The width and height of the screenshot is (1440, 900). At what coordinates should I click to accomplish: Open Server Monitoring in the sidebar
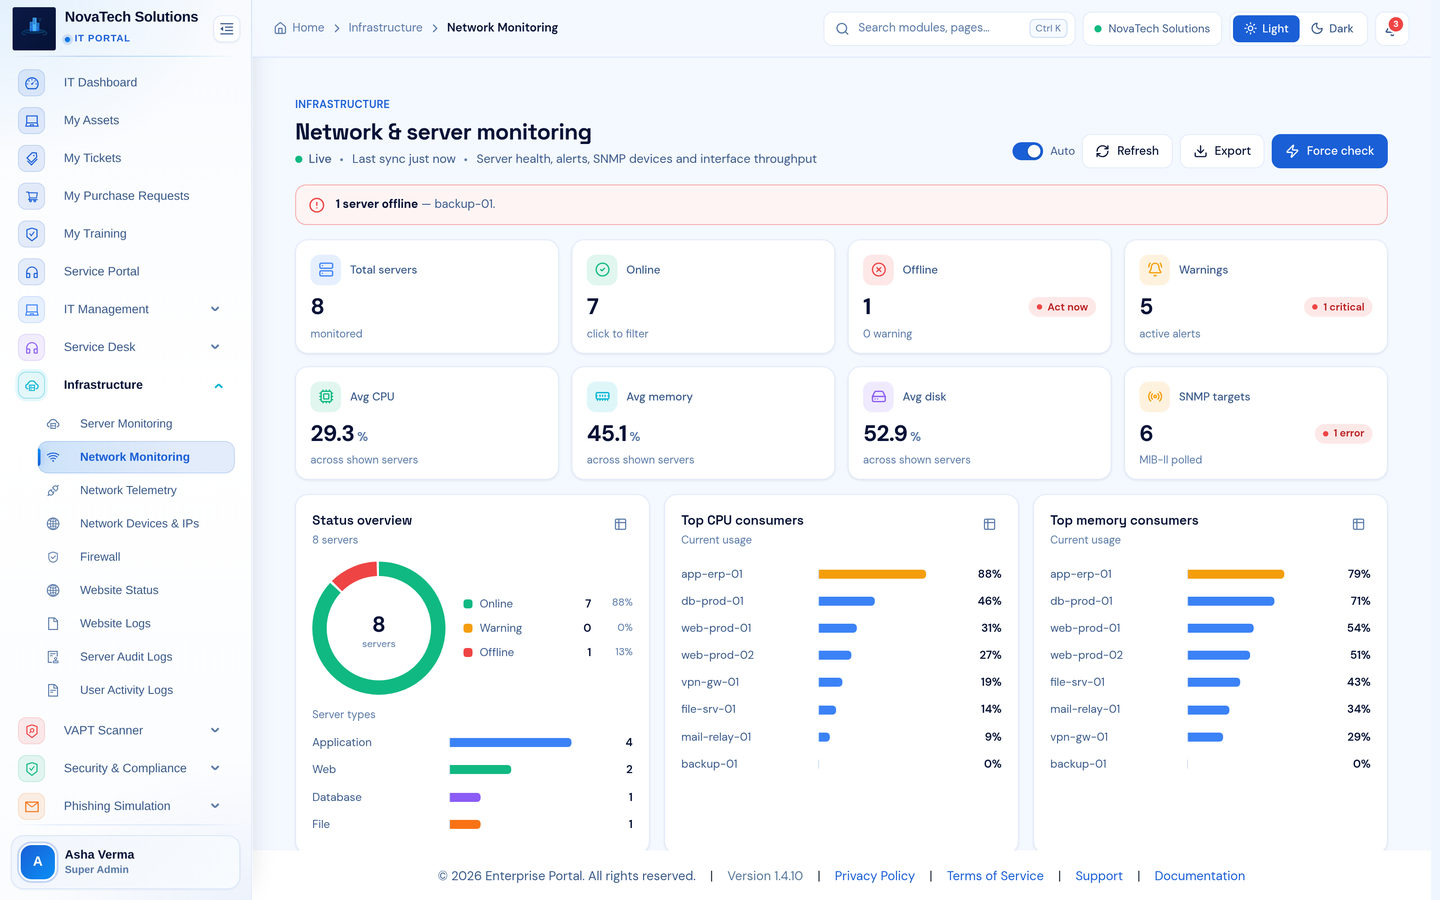coord(136,424)
